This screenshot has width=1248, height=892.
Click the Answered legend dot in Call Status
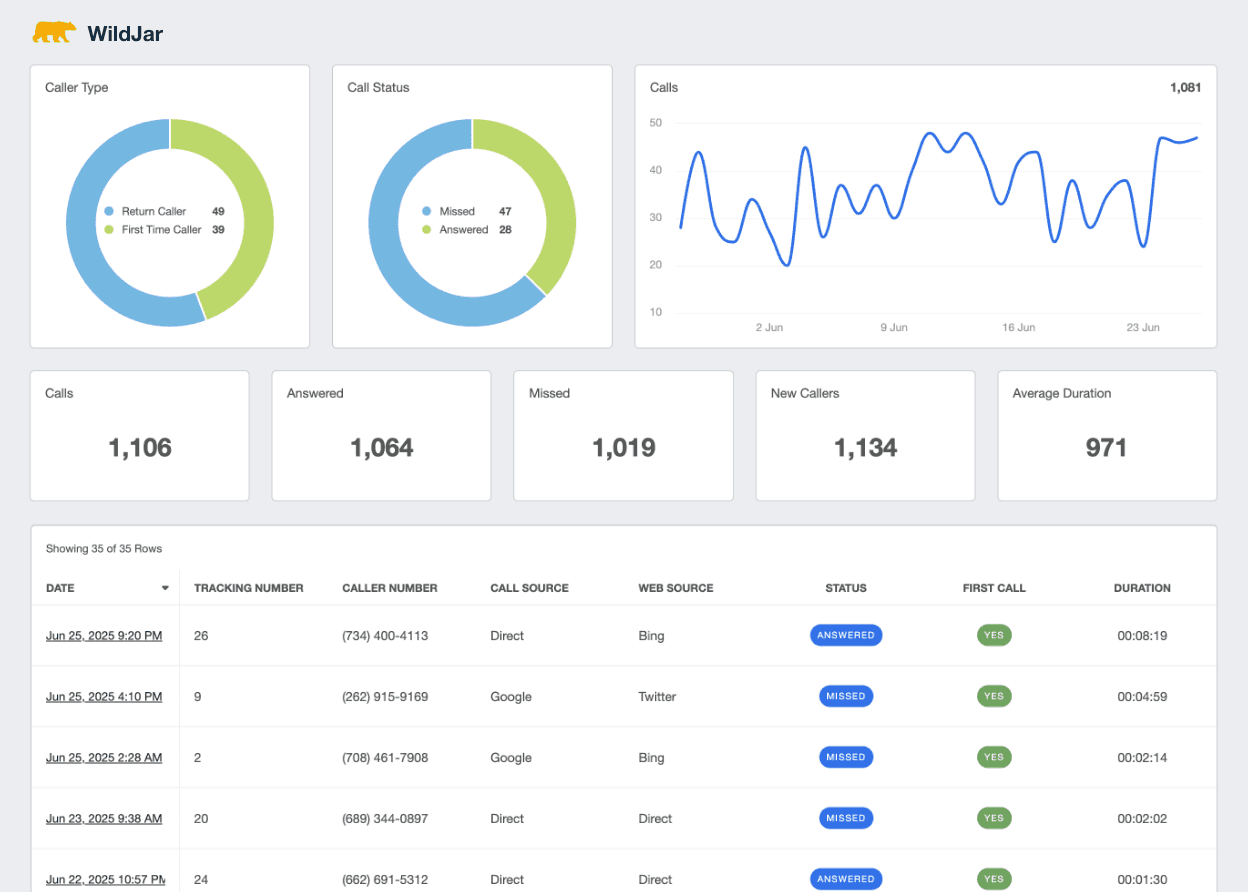click(426, 228)
